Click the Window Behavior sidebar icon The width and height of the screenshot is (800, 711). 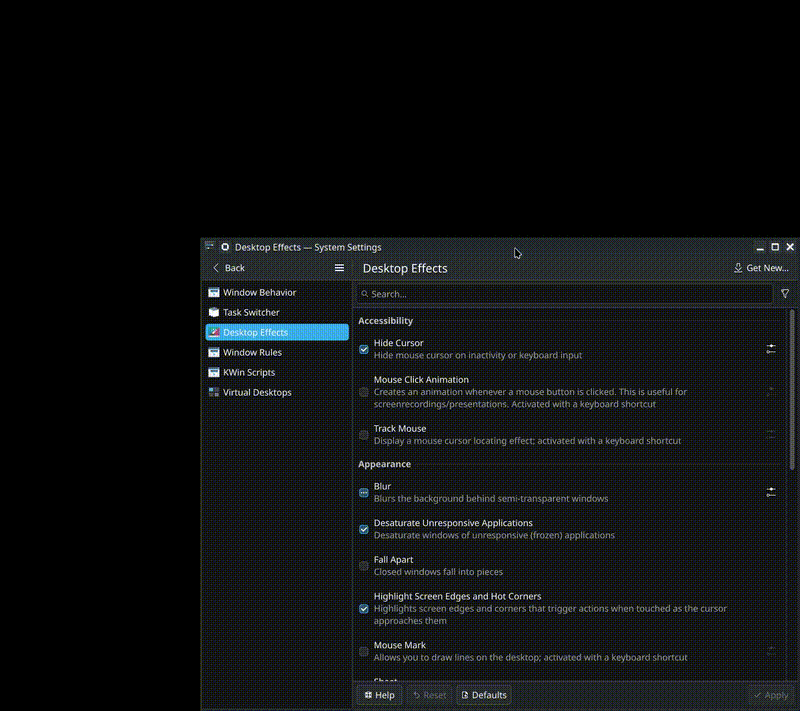click(x=214, y=292)
